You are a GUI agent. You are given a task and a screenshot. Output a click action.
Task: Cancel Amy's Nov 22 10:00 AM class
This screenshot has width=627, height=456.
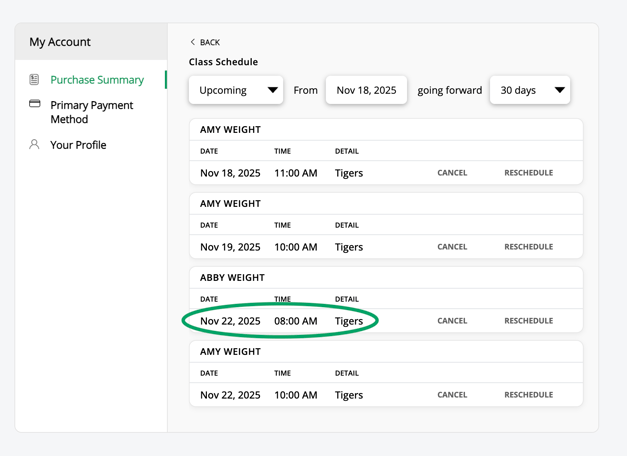point(452,395)
